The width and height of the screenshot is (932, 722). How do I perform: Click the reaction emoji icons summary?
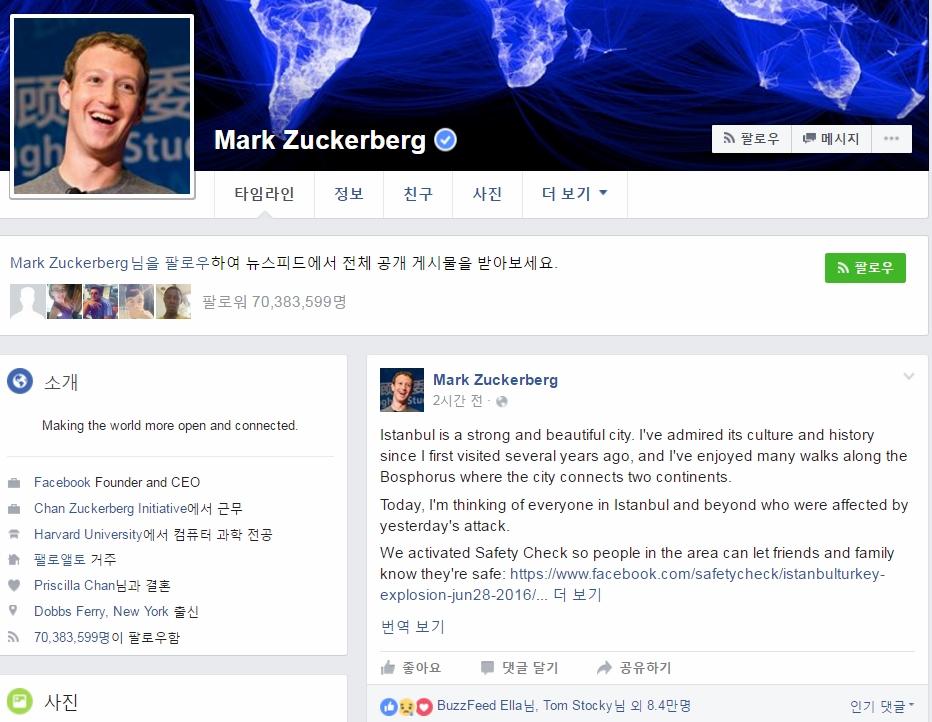tap(406, 706)
